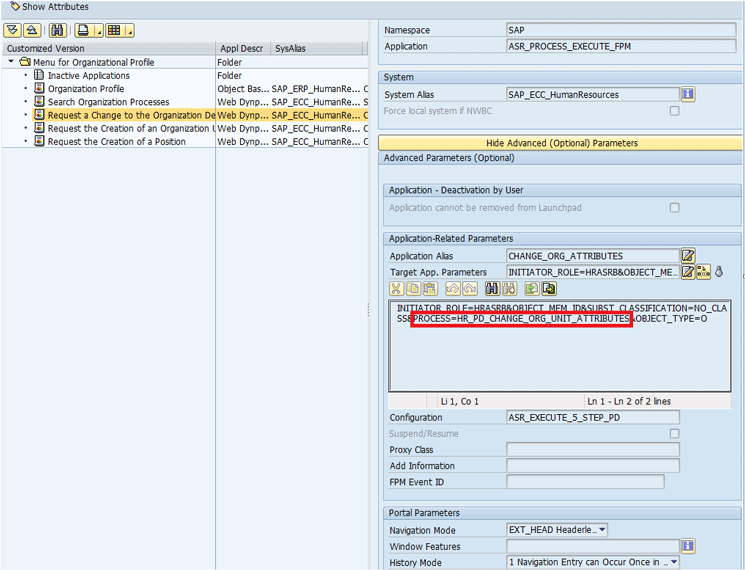Click the Show Attributes tag icon
This screenshot has height=570, width=745.
pyautogui.click(x=15, y=7)
